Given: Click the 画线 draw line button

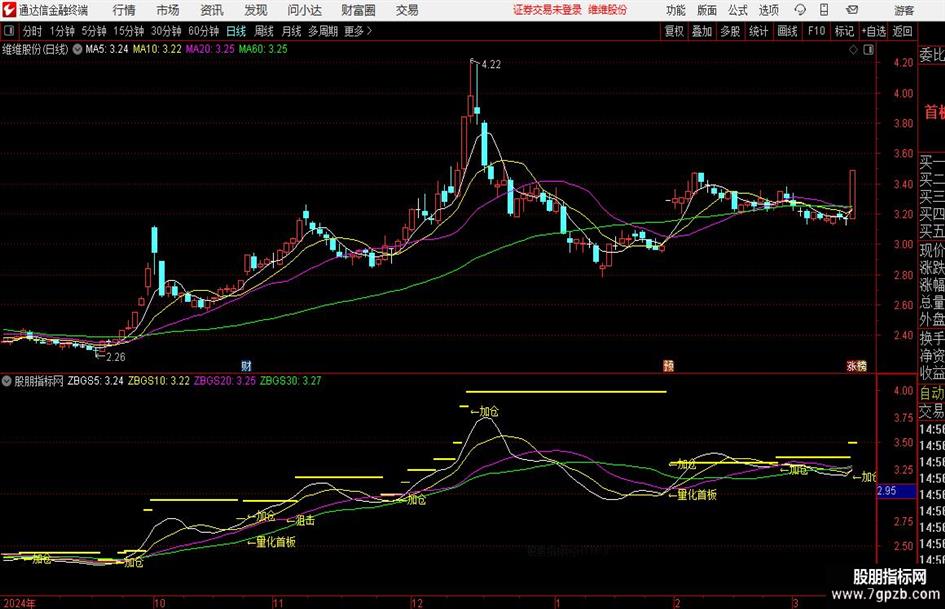Looking at the screenshot, I should 787,31.
